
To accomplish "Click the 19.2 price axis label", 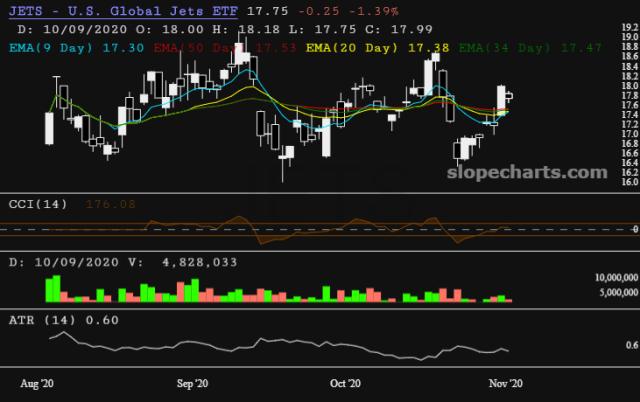I will pos(628,36).
